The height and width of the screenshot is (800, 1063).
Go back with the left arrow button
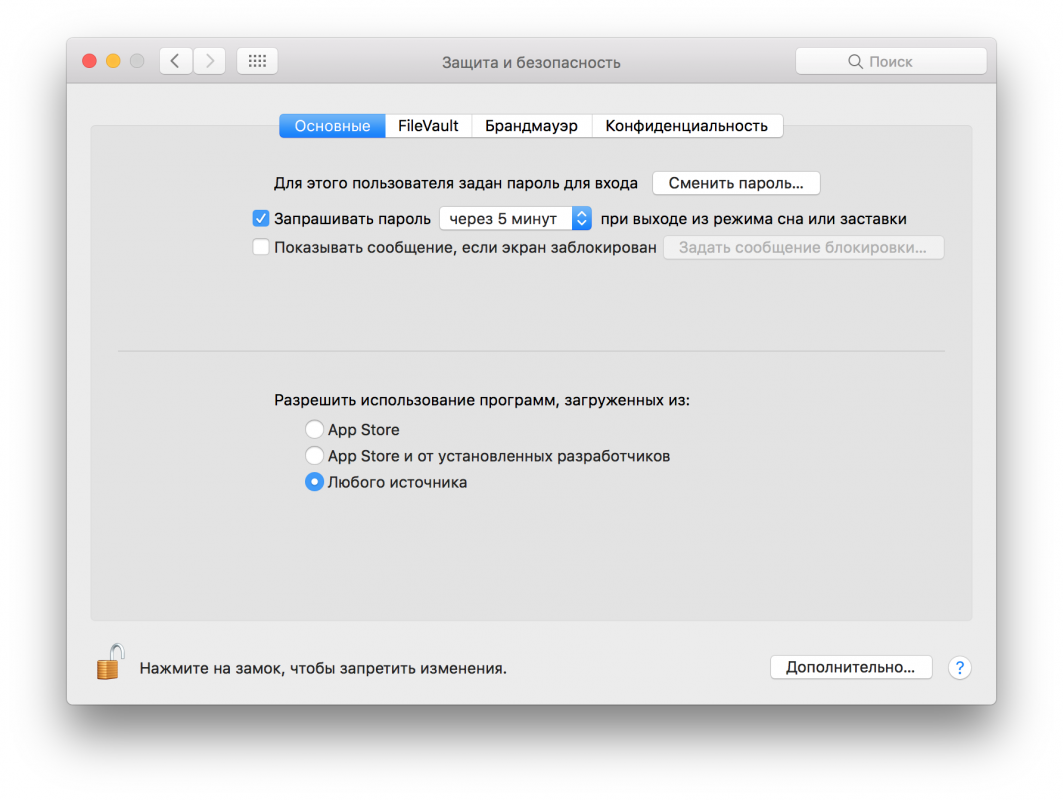[176, 61]
